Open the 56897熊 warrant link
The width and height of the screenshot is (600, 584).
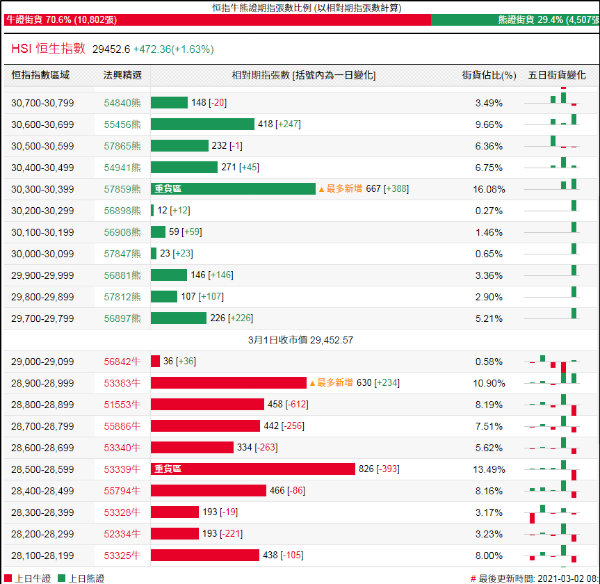[x=122, y=318]
